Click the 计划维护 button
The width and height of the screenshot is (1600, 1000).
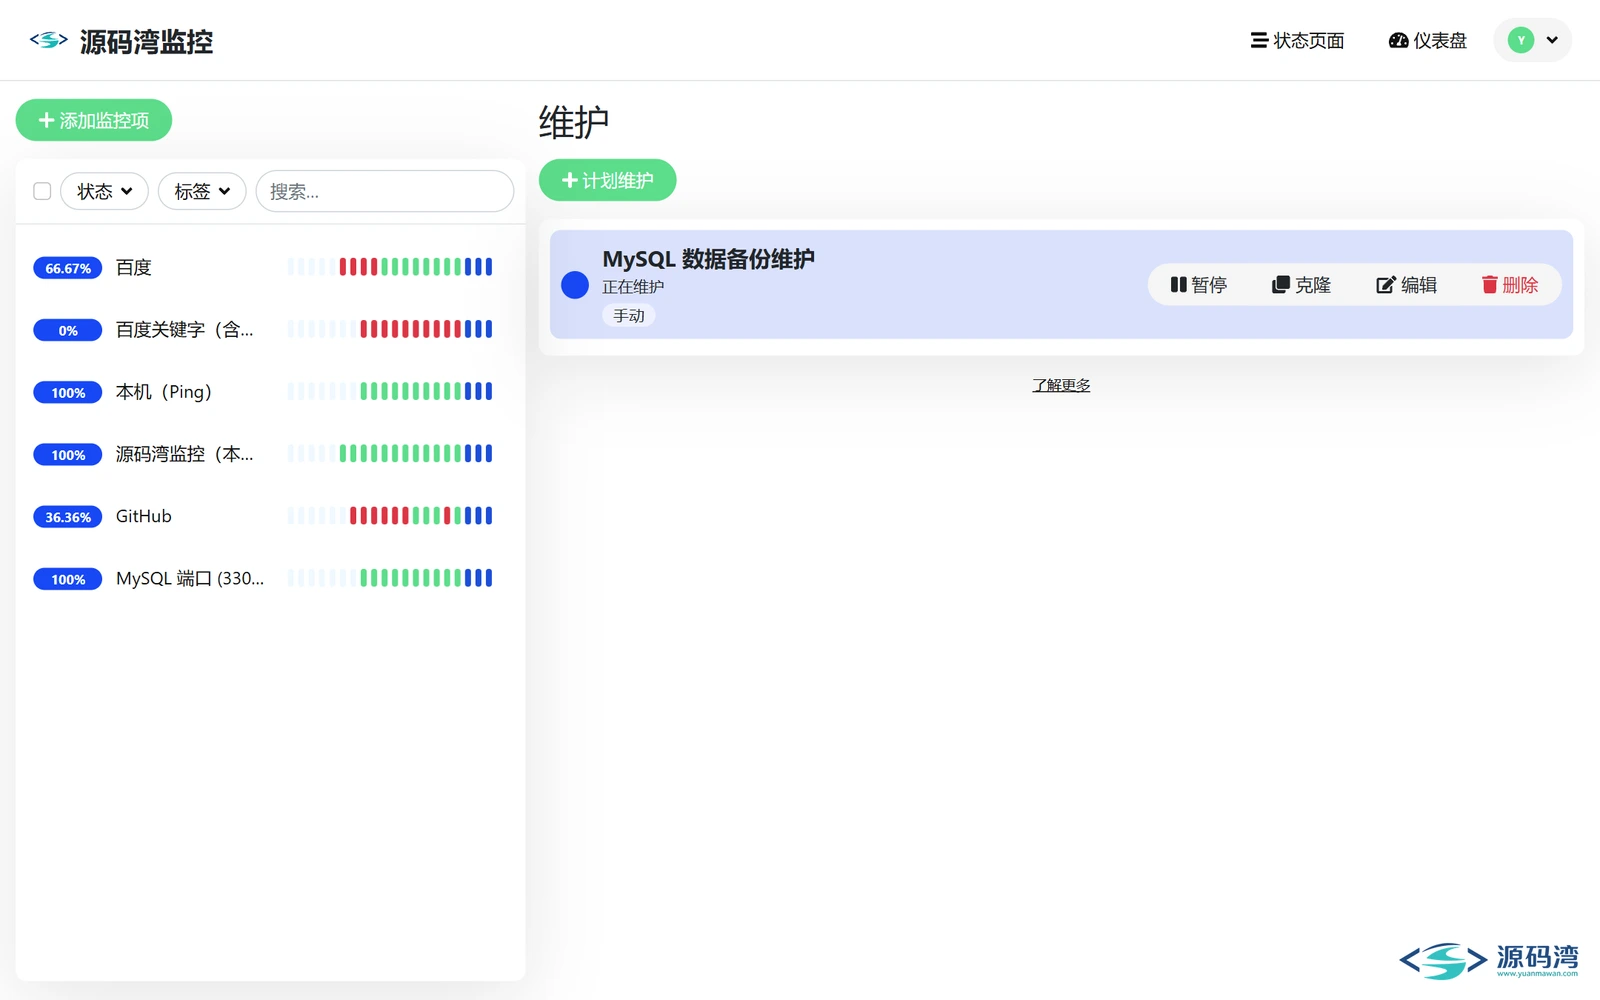(607, 180)
